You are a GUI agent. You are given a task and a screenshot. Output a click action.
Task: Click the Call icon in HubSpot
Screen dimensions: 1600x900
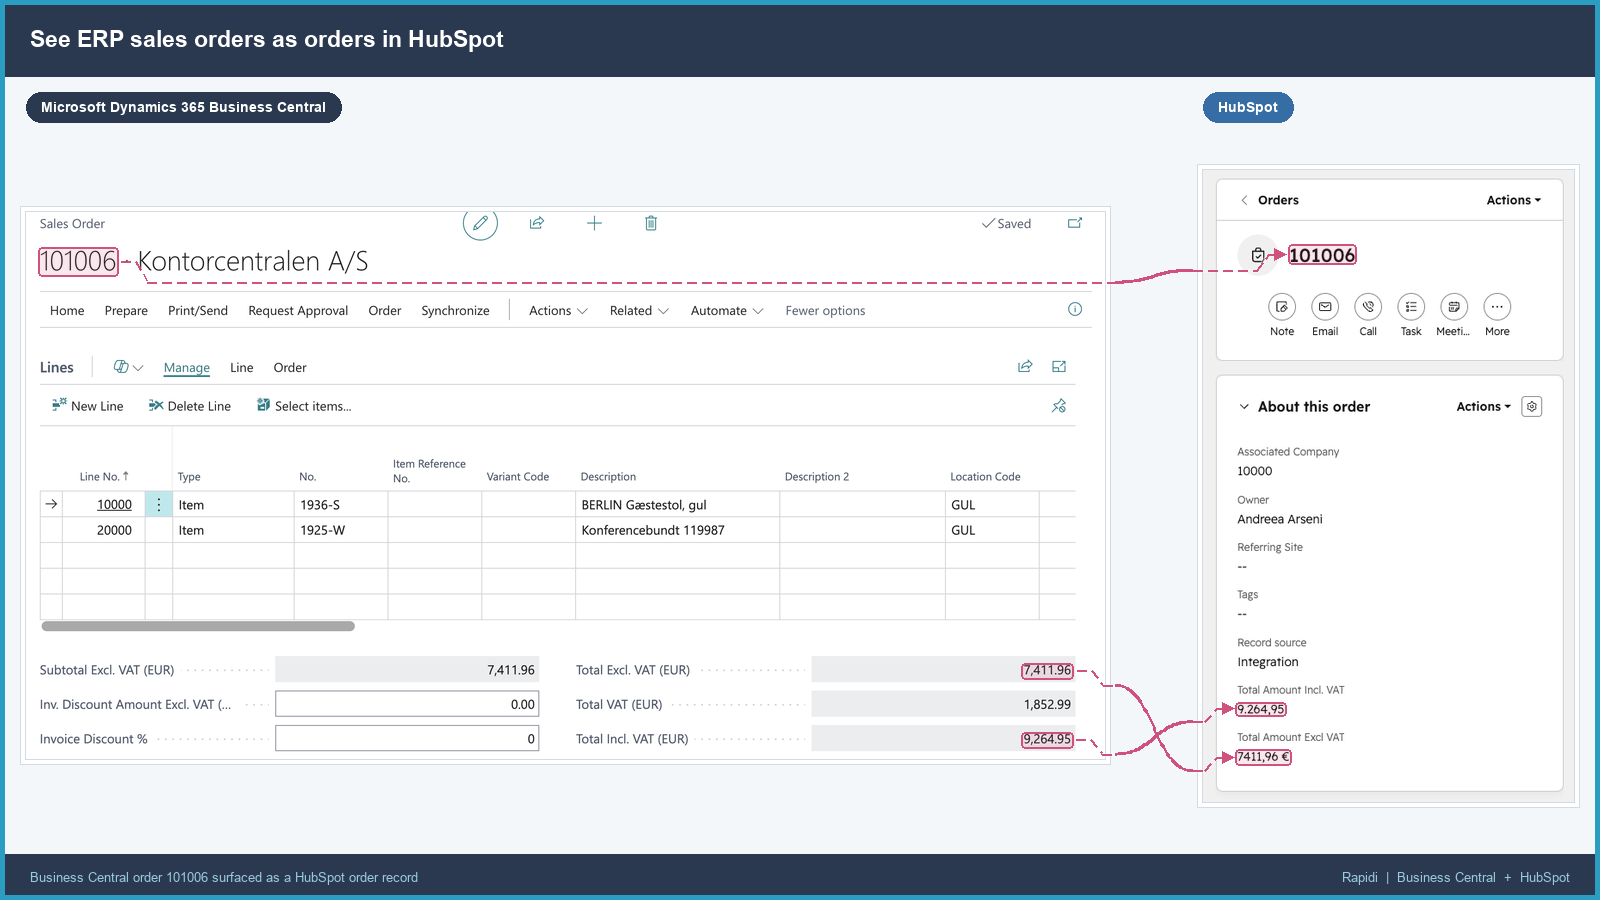(1368, 307)
